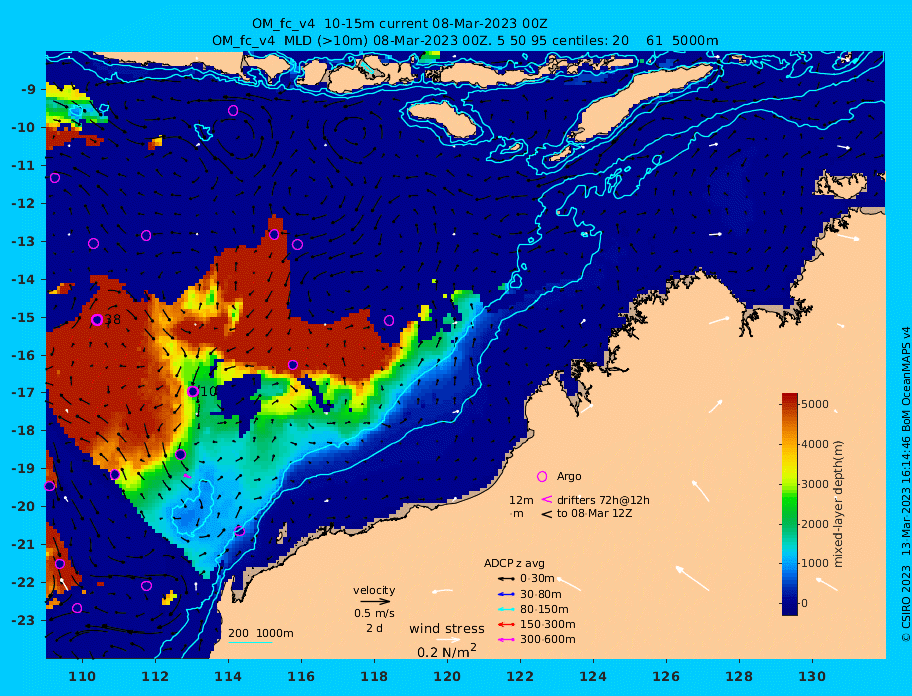Click the 'drifters 72h@12h' legend text
The height and width of the screenshot is (696, 912).
[603, 500]
